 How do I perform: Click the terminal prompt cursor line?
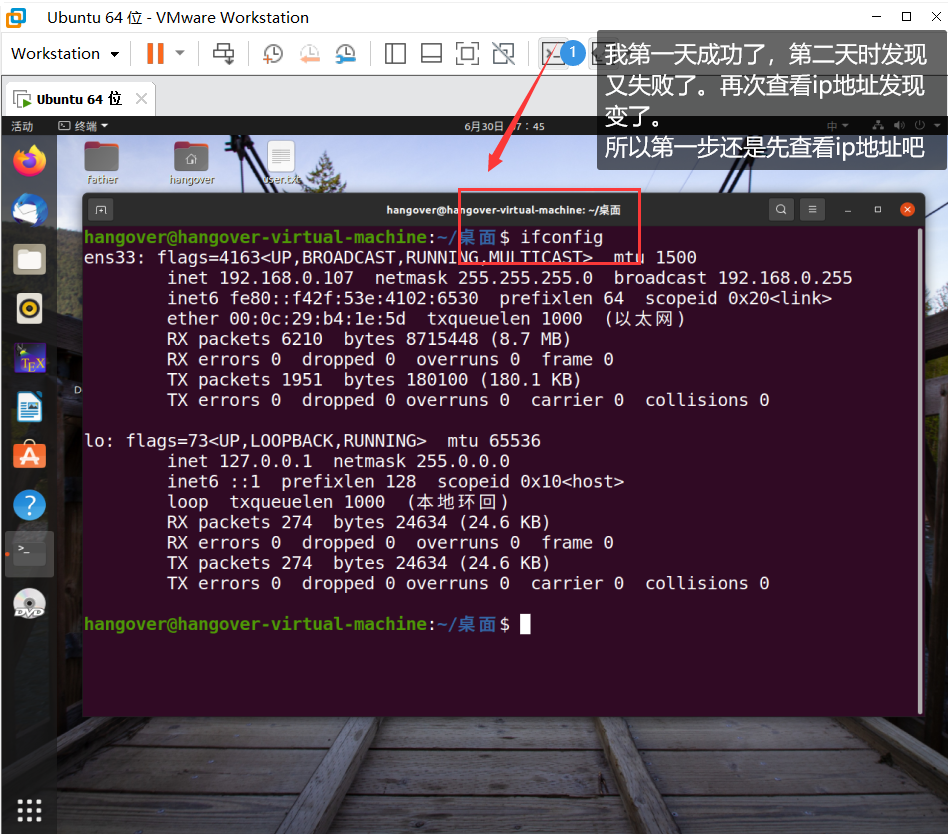point(307,624)
